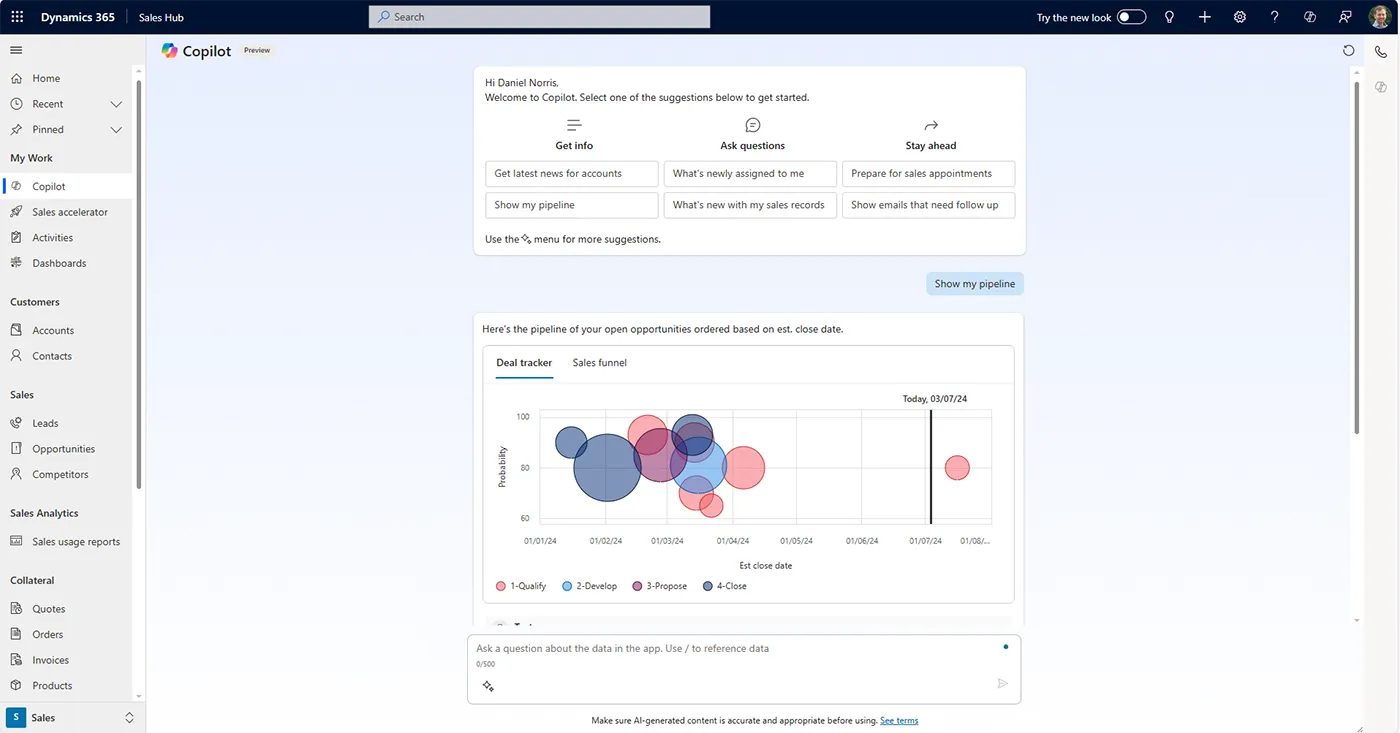This screenshot has height=733, width=1400.
Task: Open the phone dialer icon
Action: pyautogui.click(x=1381, y=52)
